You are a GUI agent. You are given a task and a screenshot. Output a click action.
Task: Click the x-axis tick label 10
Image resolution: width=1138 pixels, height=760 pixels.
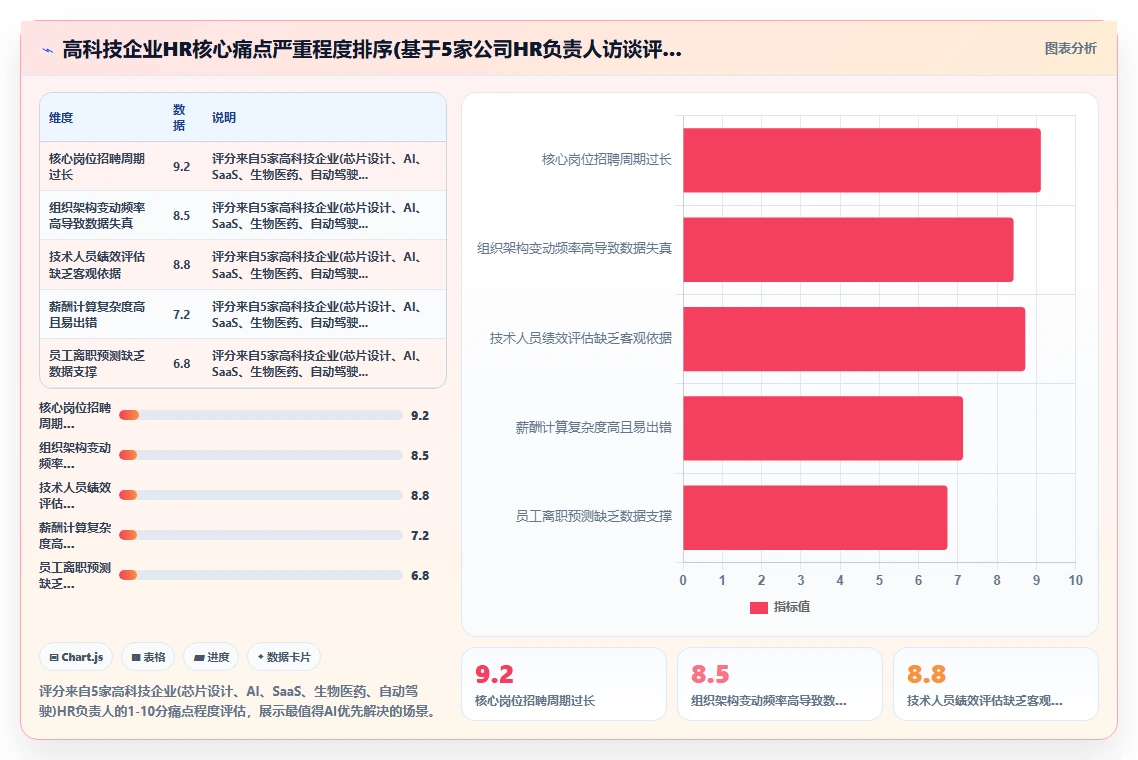[1075, 580]
